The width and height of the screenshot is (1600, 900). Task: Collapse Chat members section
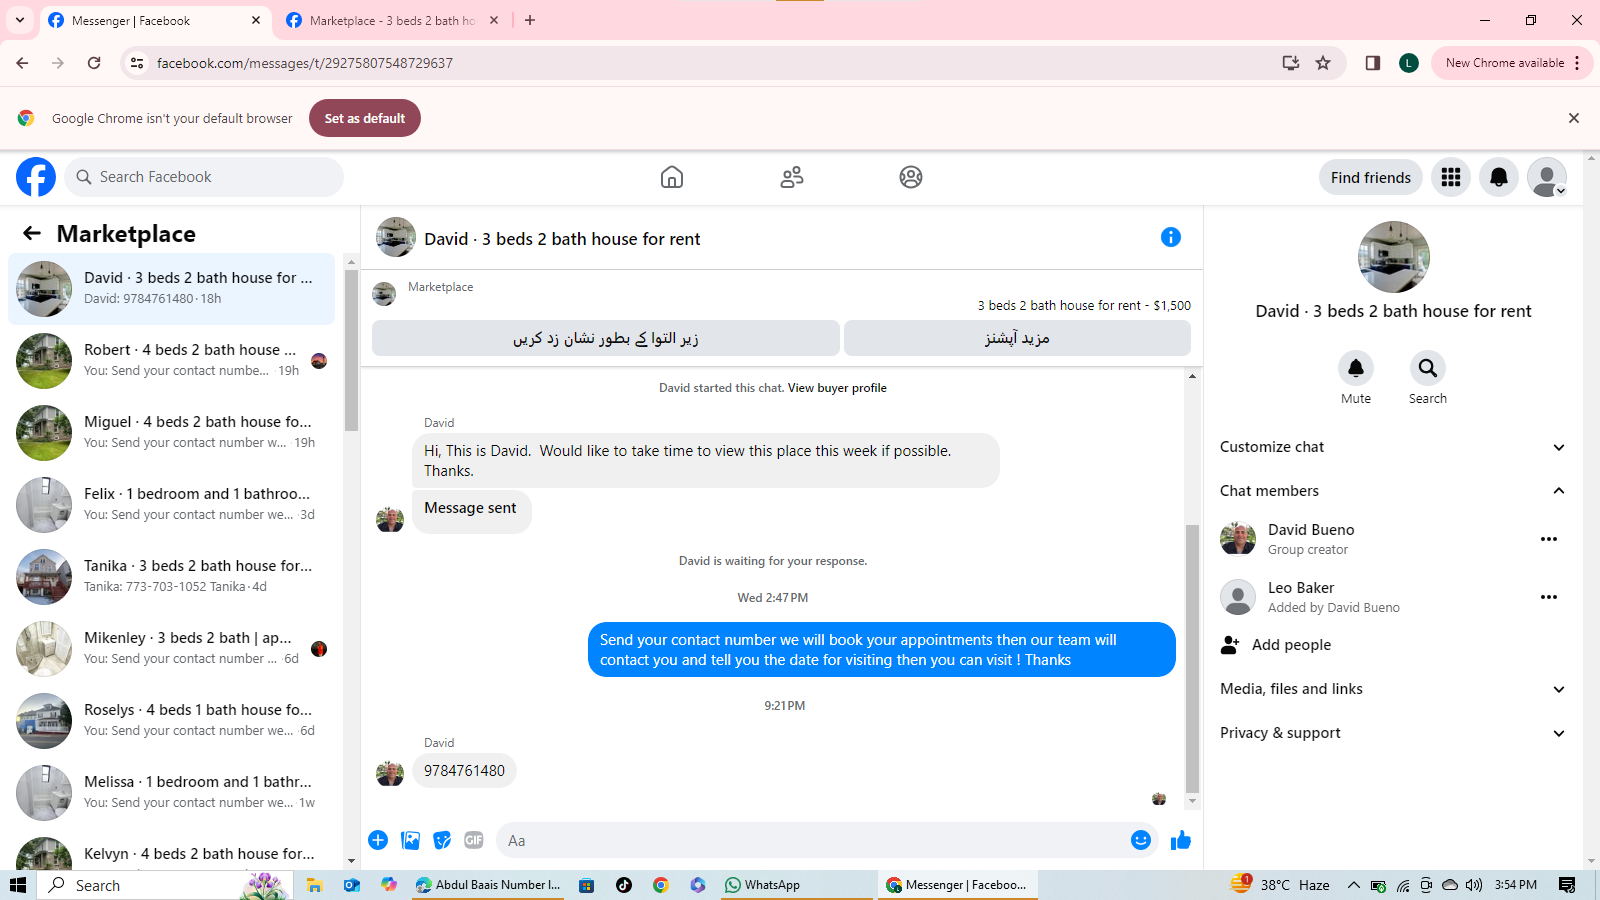click(1393, 491)
